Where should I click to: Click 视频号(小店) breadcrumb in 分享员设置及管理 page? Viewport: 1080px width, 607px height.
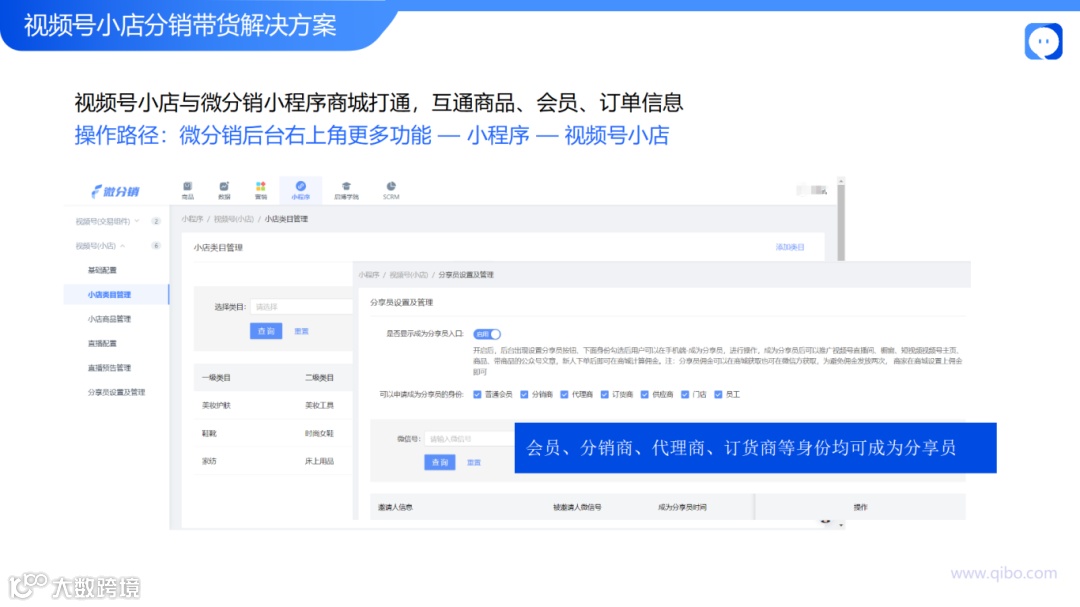pos(409,275)
